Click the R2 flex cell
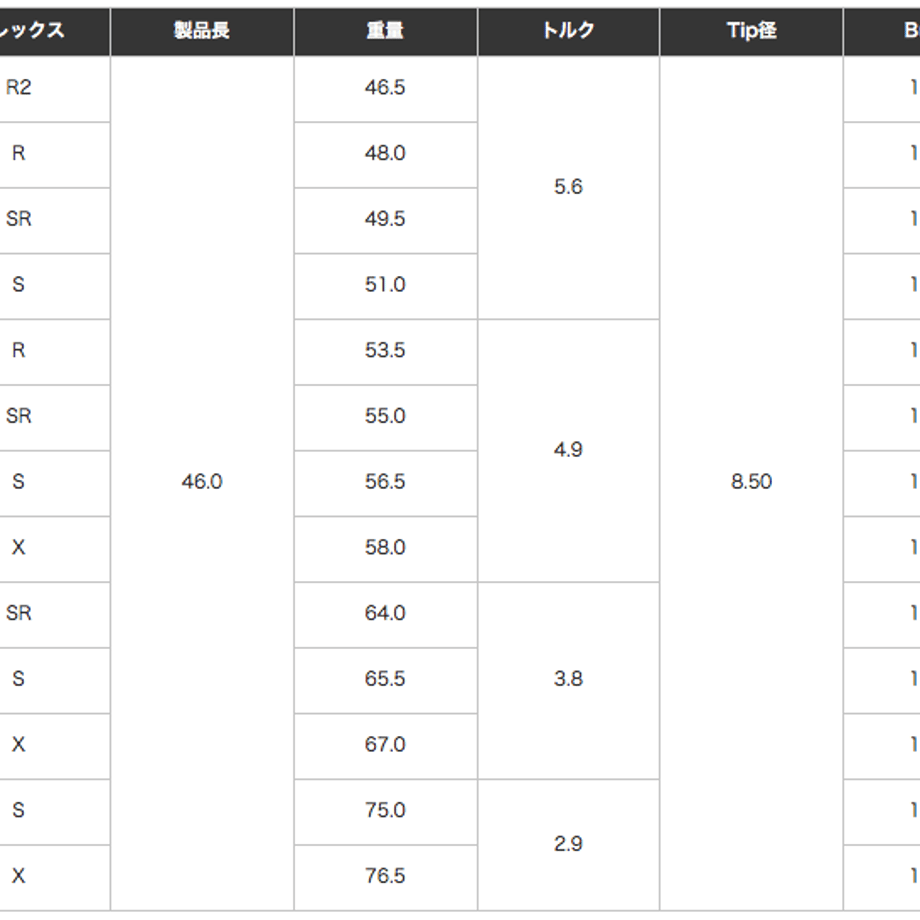 55,89
